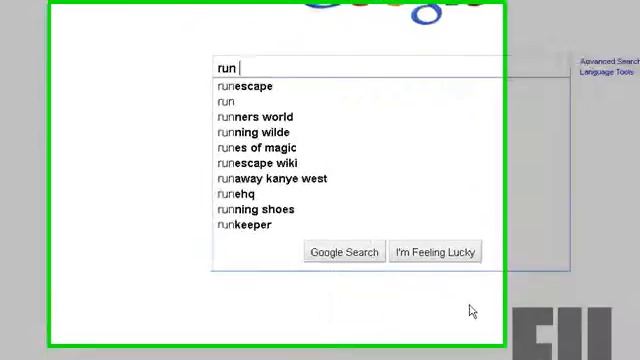The width and height of the screenshot is (640, 360).
Task: Click the I'm Feeling Lucky button
Action: coord(435,252)
